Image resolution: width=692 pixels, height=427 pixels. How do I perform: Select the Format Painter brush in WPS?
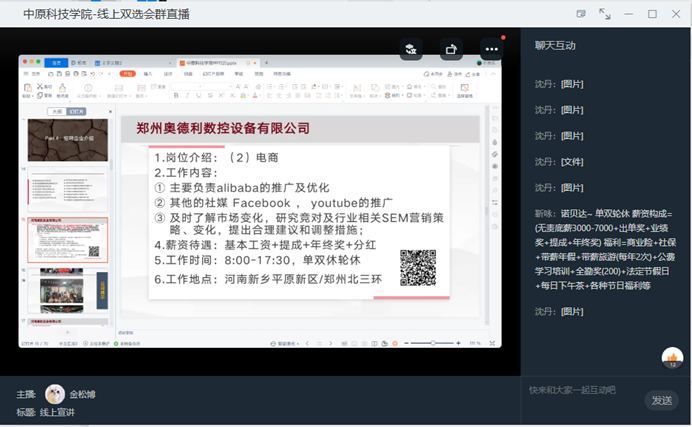63,87
